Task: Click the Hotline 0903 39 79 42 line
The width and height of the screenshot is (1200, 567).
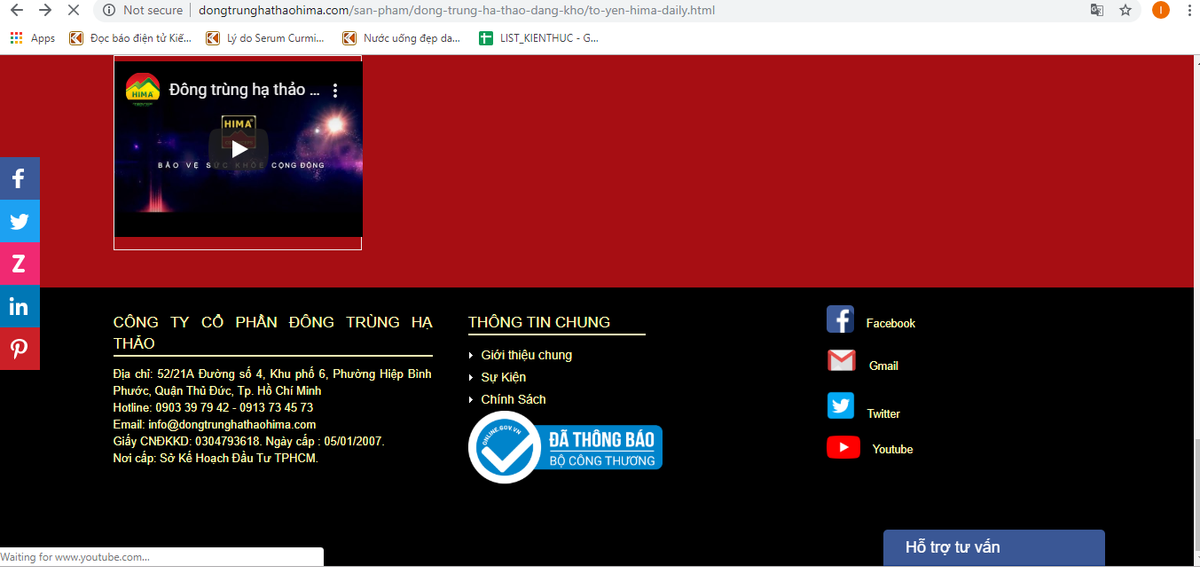Action: tap(213, 407)
